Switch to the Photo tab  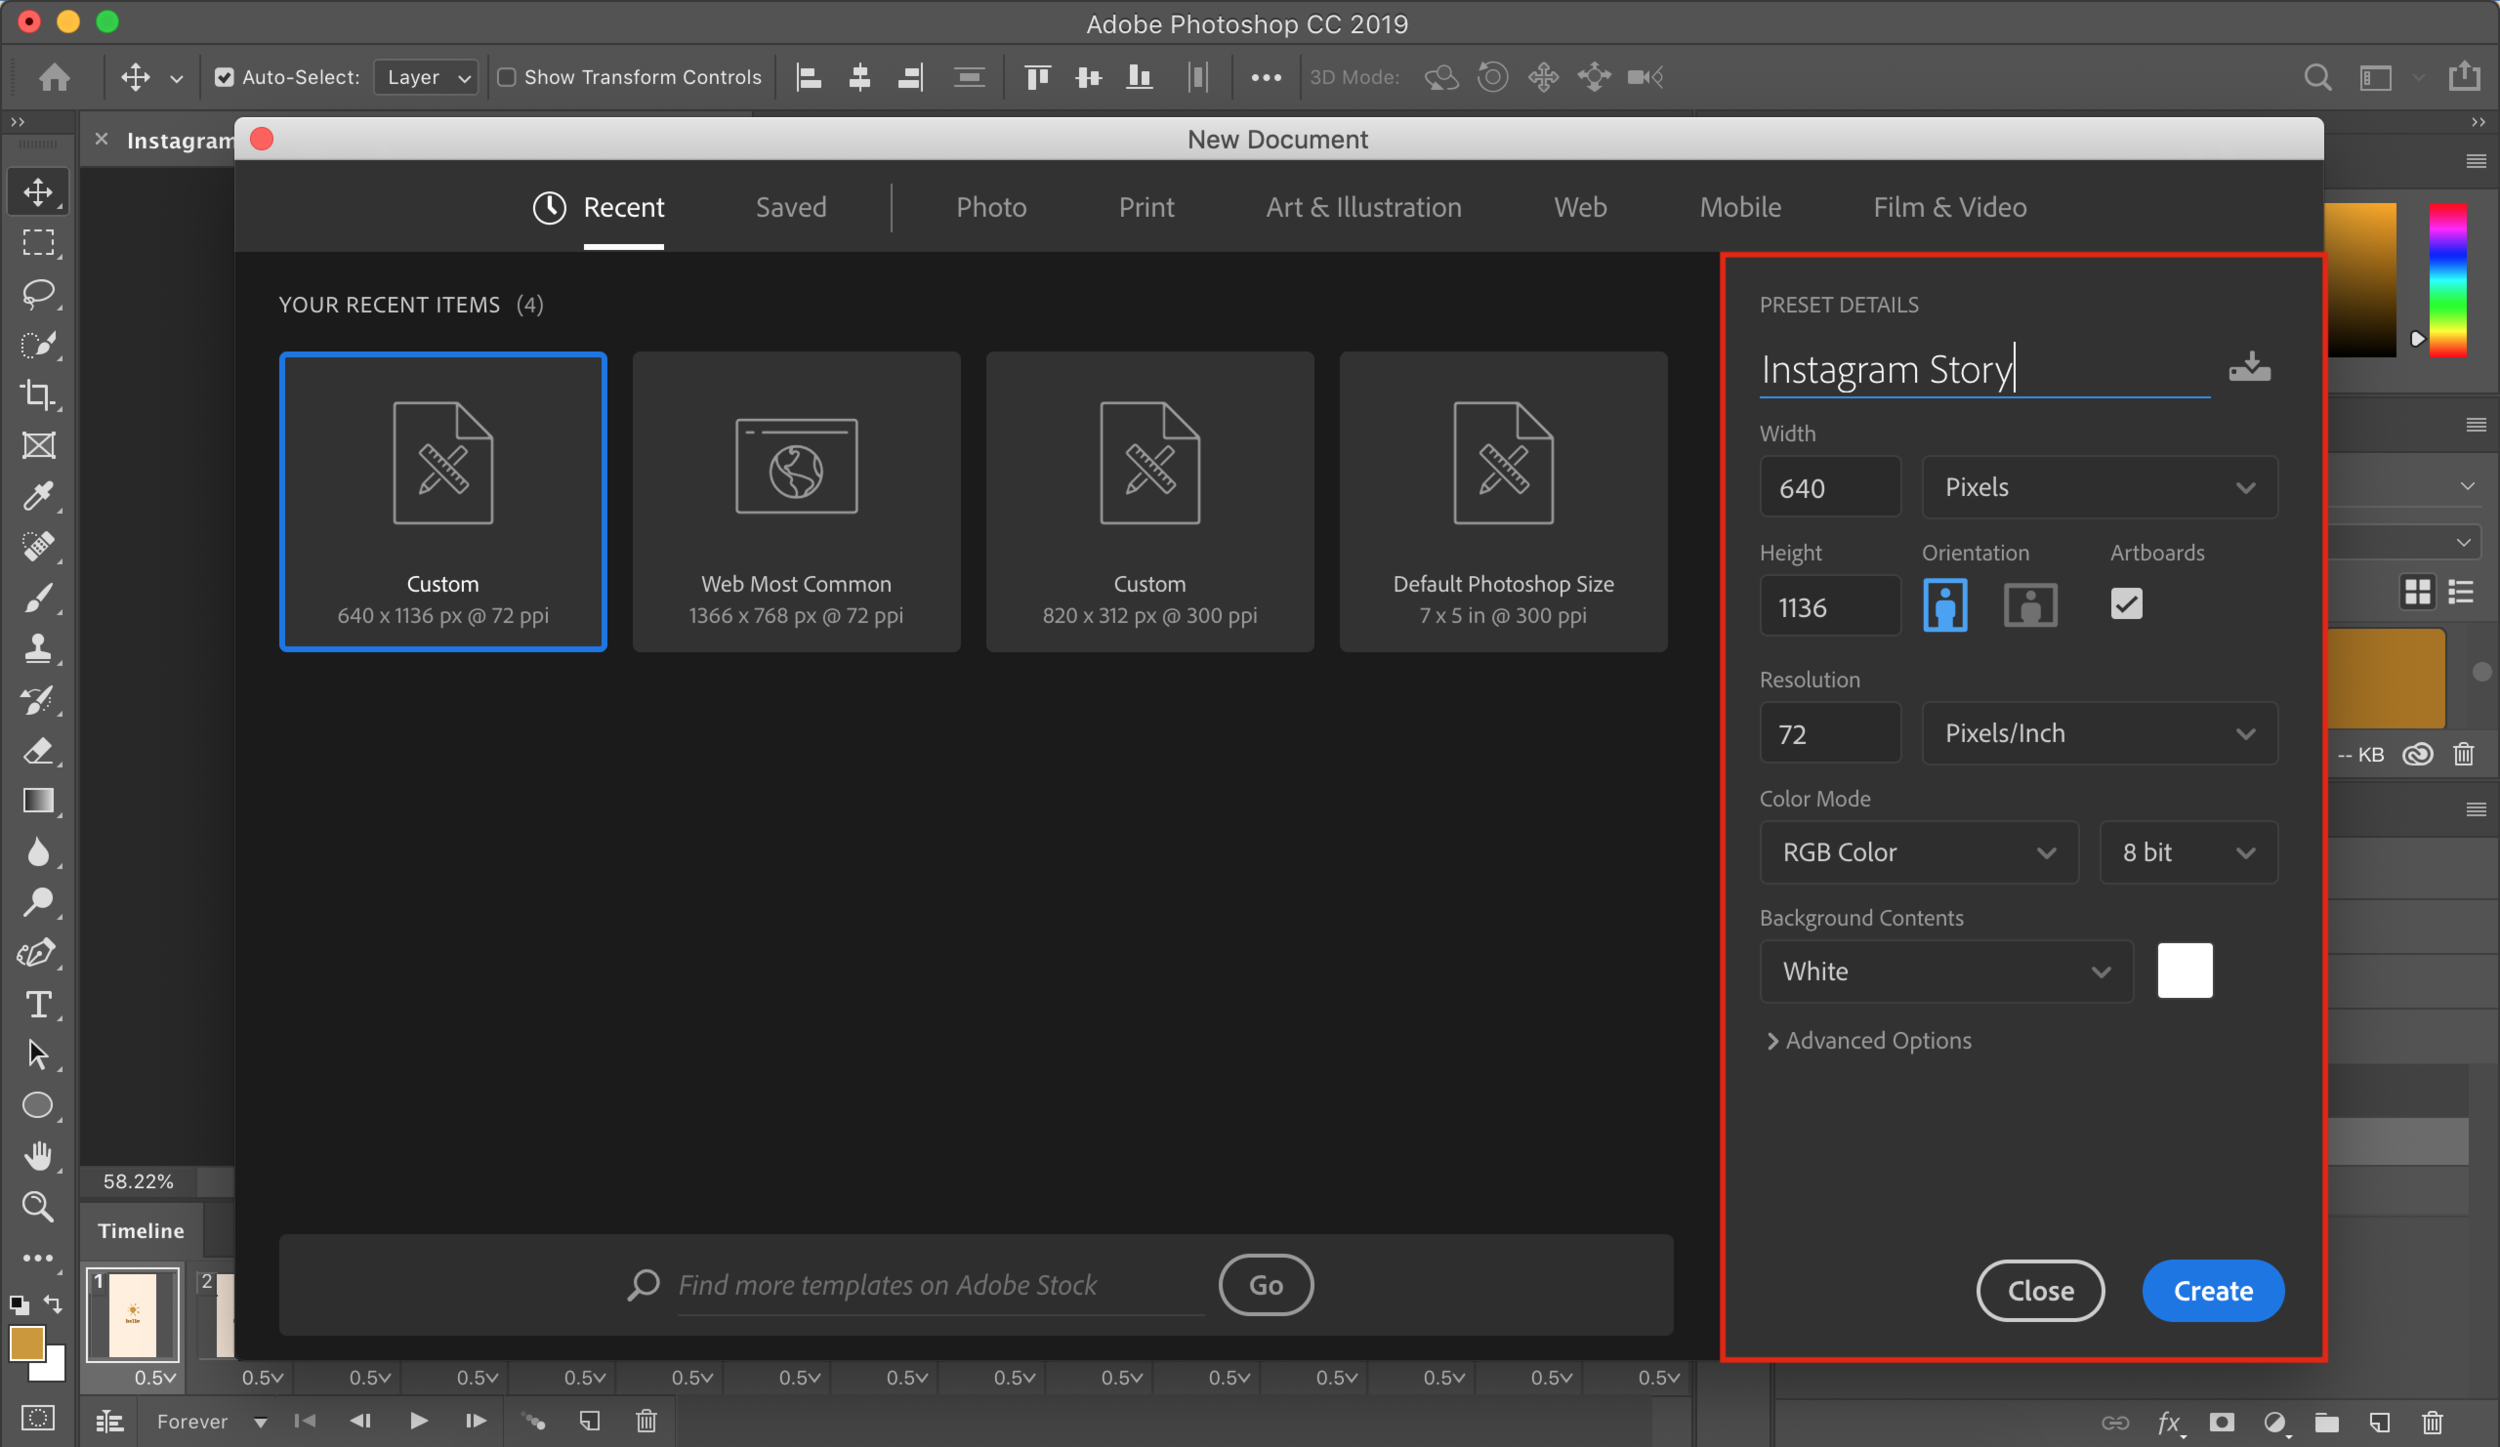(x=991, y=207)
